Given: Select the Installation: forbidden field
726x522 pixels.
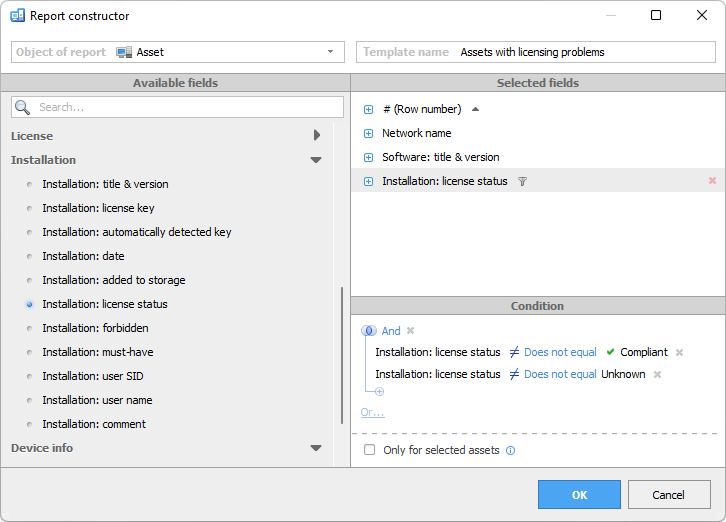Looking at the screenshot, I should [x=95, y=328].
